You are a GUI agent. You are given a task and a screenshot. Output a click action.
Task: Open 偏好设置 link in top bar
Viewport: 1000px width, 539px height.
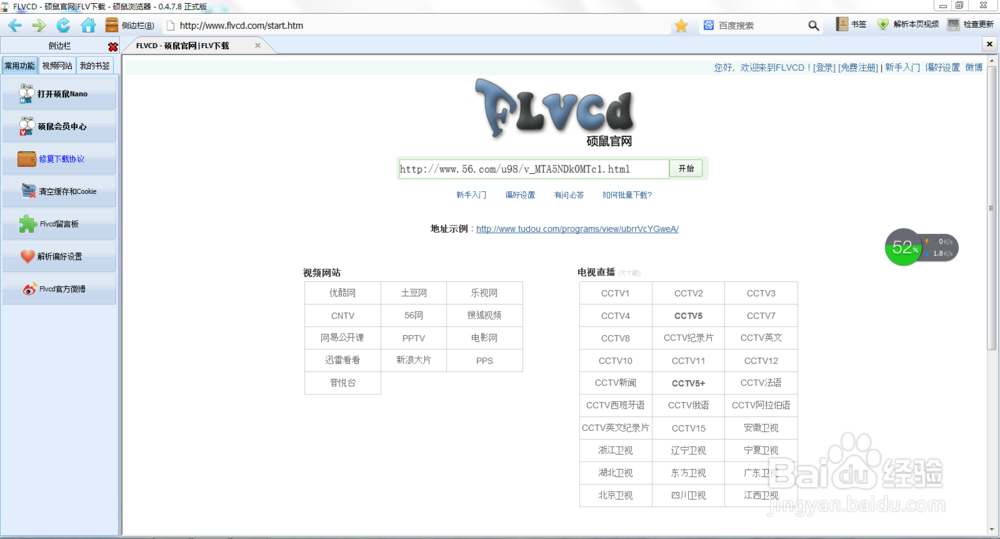[x=943, y=68]
